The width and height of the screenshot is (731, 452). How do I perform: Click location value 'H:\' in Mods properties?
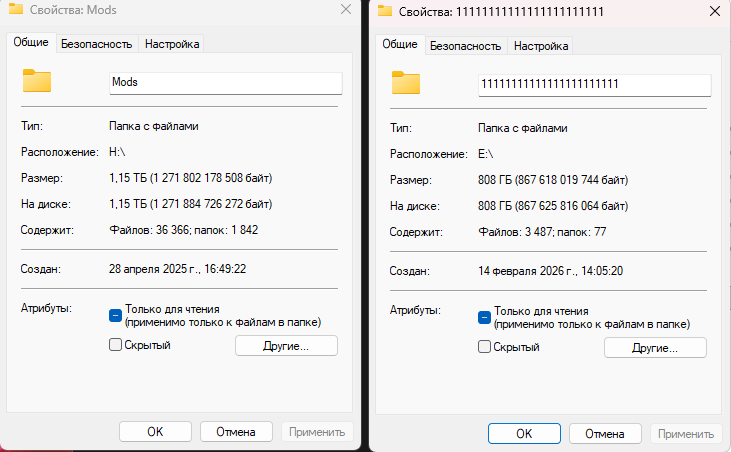tap(117, 152)
